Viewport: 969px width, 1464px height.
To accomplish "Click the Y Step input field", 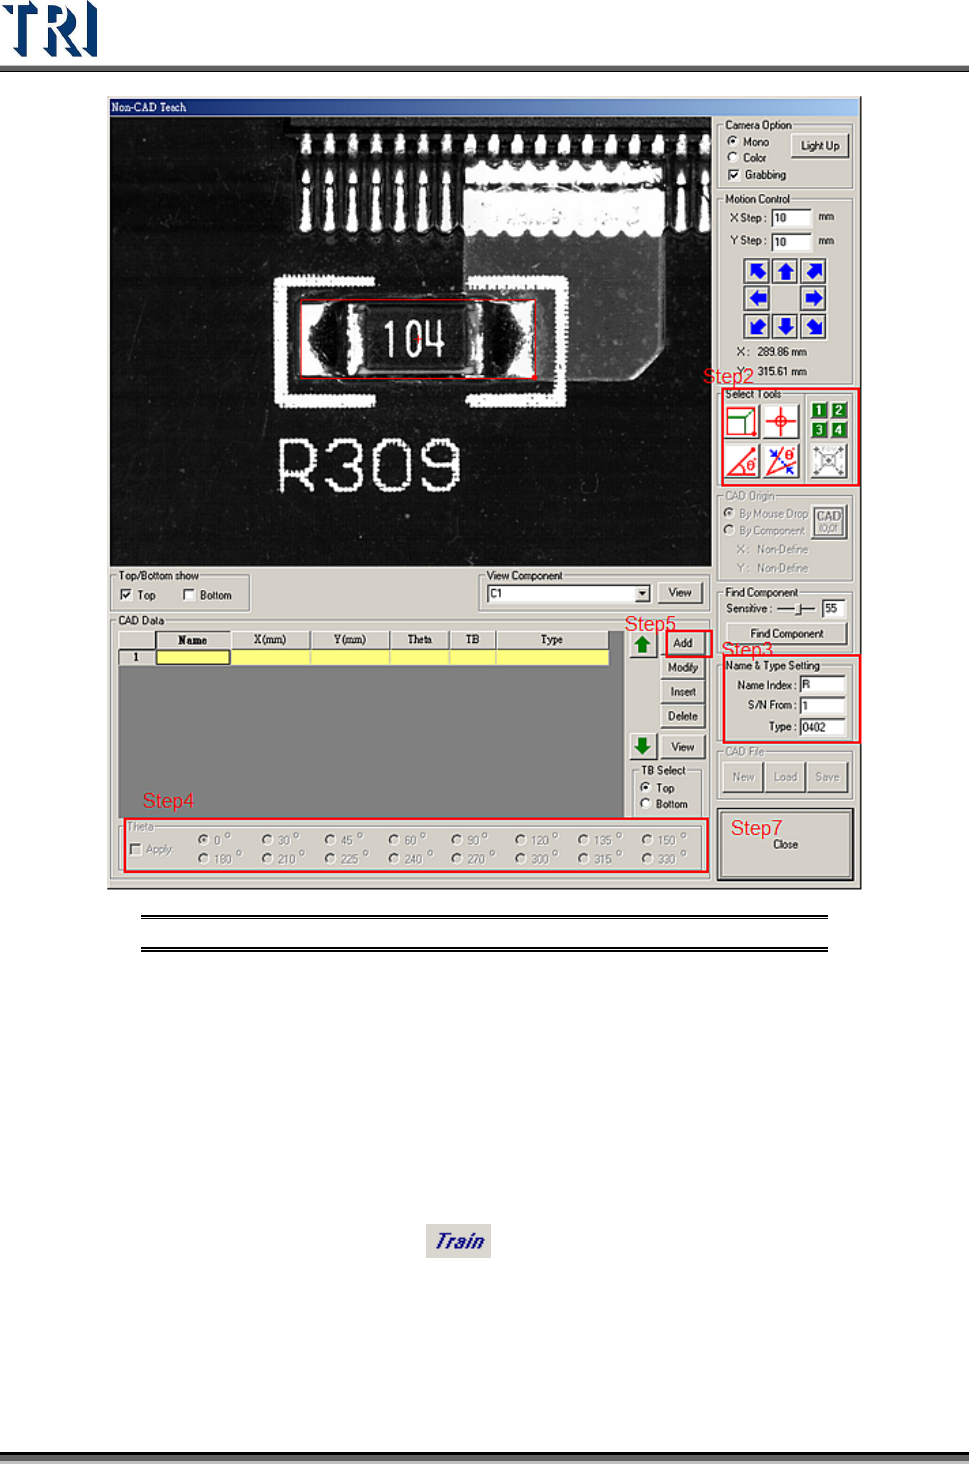I will 792,242.
